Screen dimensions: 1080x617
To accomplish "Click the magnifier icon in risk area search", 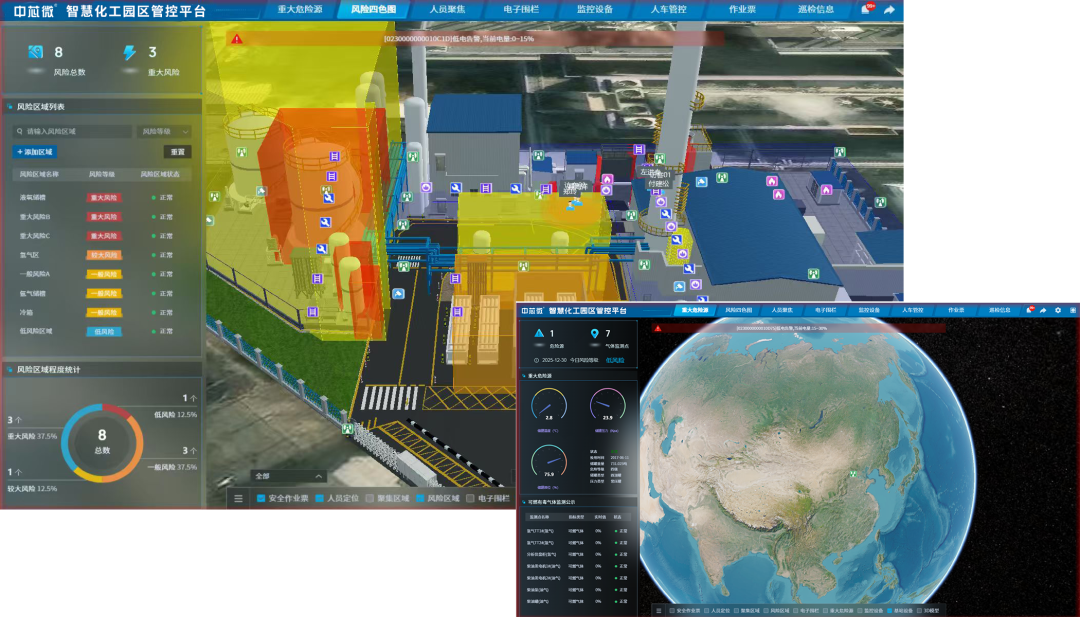I will [x=19, y=131].
